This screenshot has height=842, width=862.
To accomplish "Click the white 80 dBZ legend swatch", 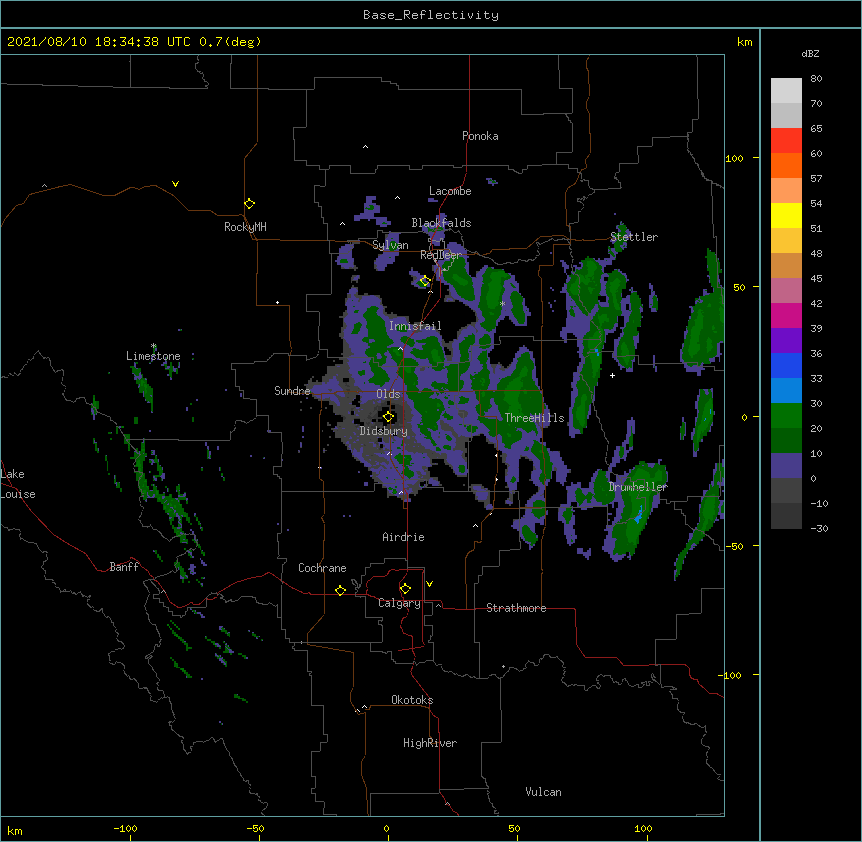I will pyautogui.click(x=786, y=91).
